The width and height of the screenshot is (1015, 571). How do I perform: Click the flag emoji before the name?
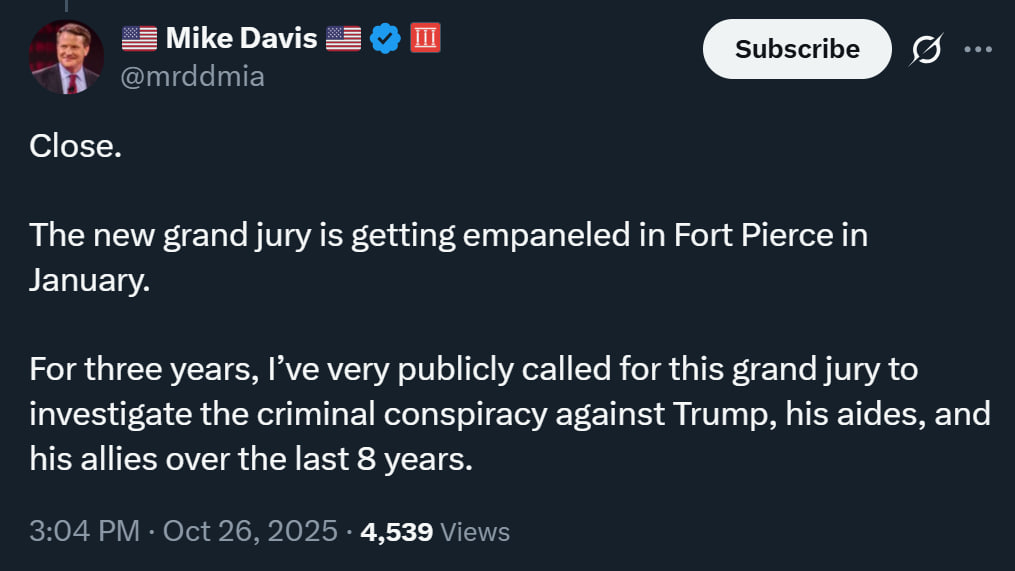(x=139, y=39)
